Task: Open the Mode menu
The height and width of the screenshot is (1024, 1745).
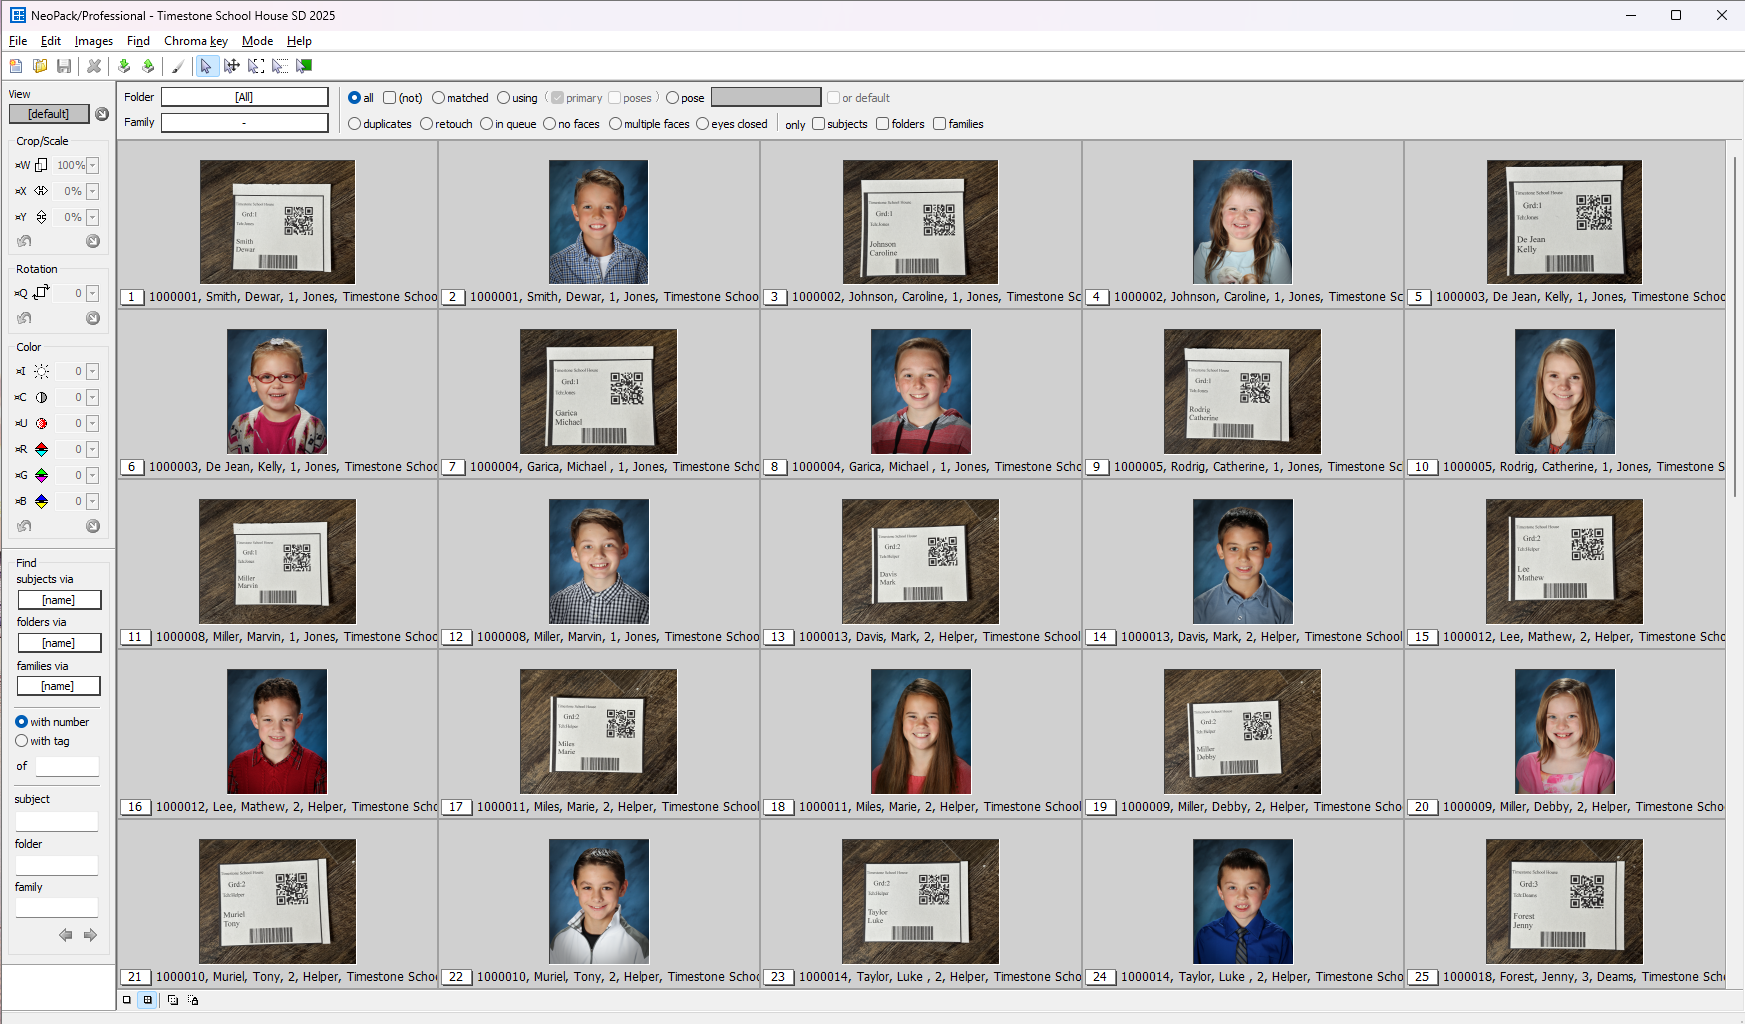Action: click(x=257, y=41)
